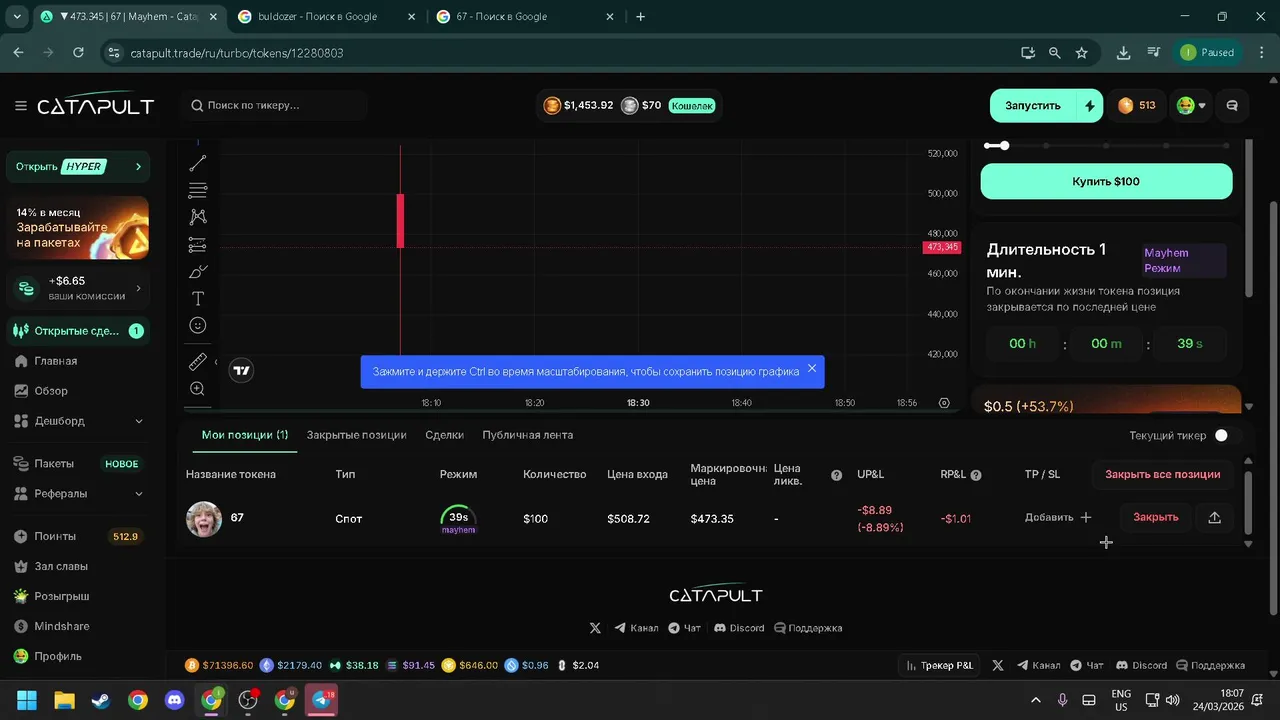Viewport: 1280px width, 720px height.
Task: Open X link in the center footer
Action: 595,628
